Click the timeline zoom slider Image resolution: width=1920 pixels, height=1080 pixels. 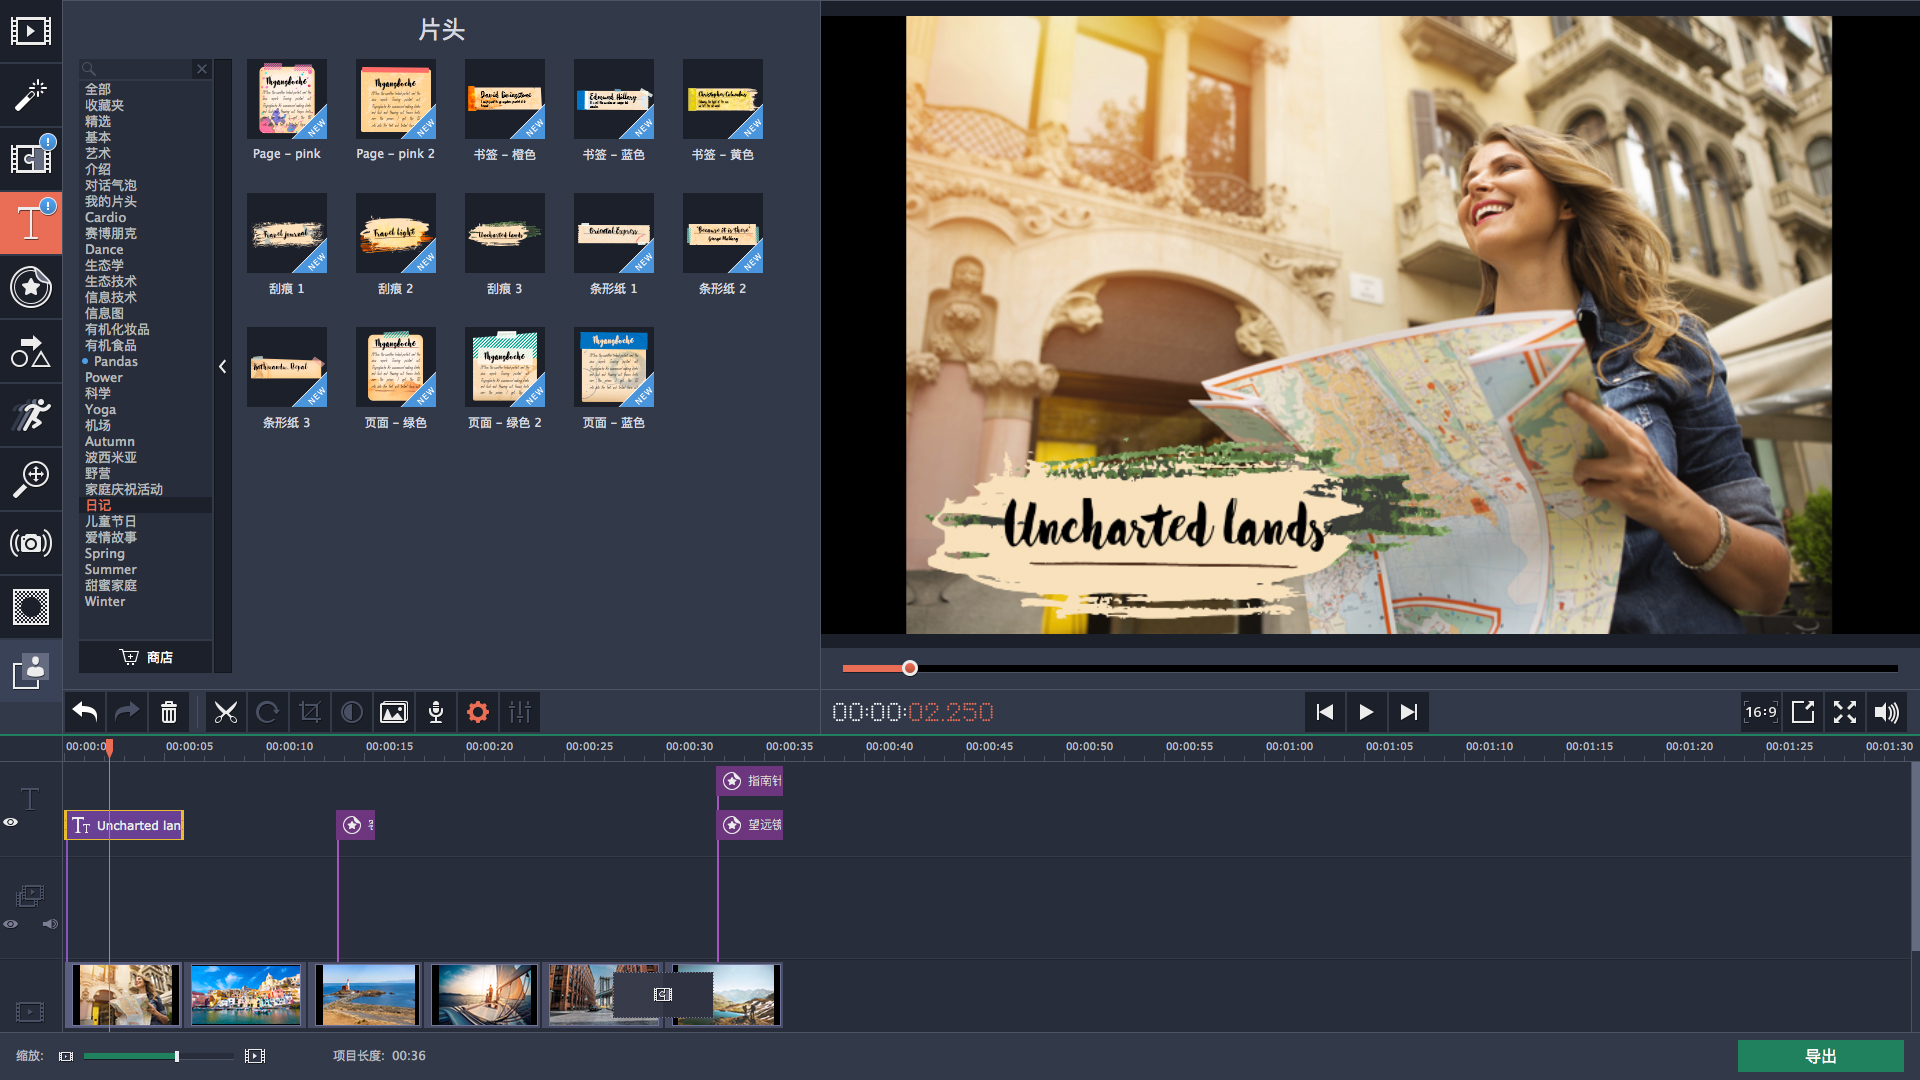(177, 1056)
